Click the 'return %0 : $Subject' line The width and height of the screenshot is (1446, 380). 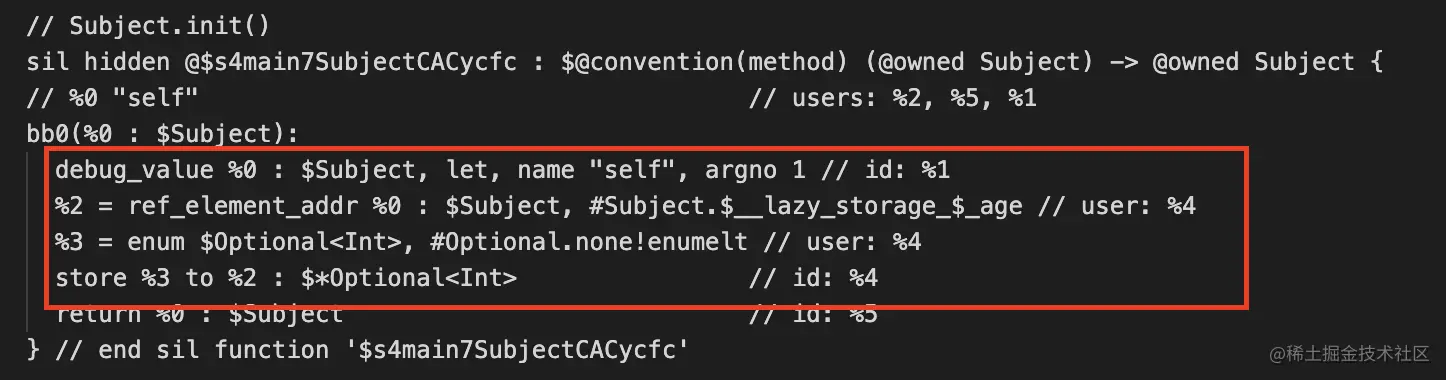[x=199, y=313]
